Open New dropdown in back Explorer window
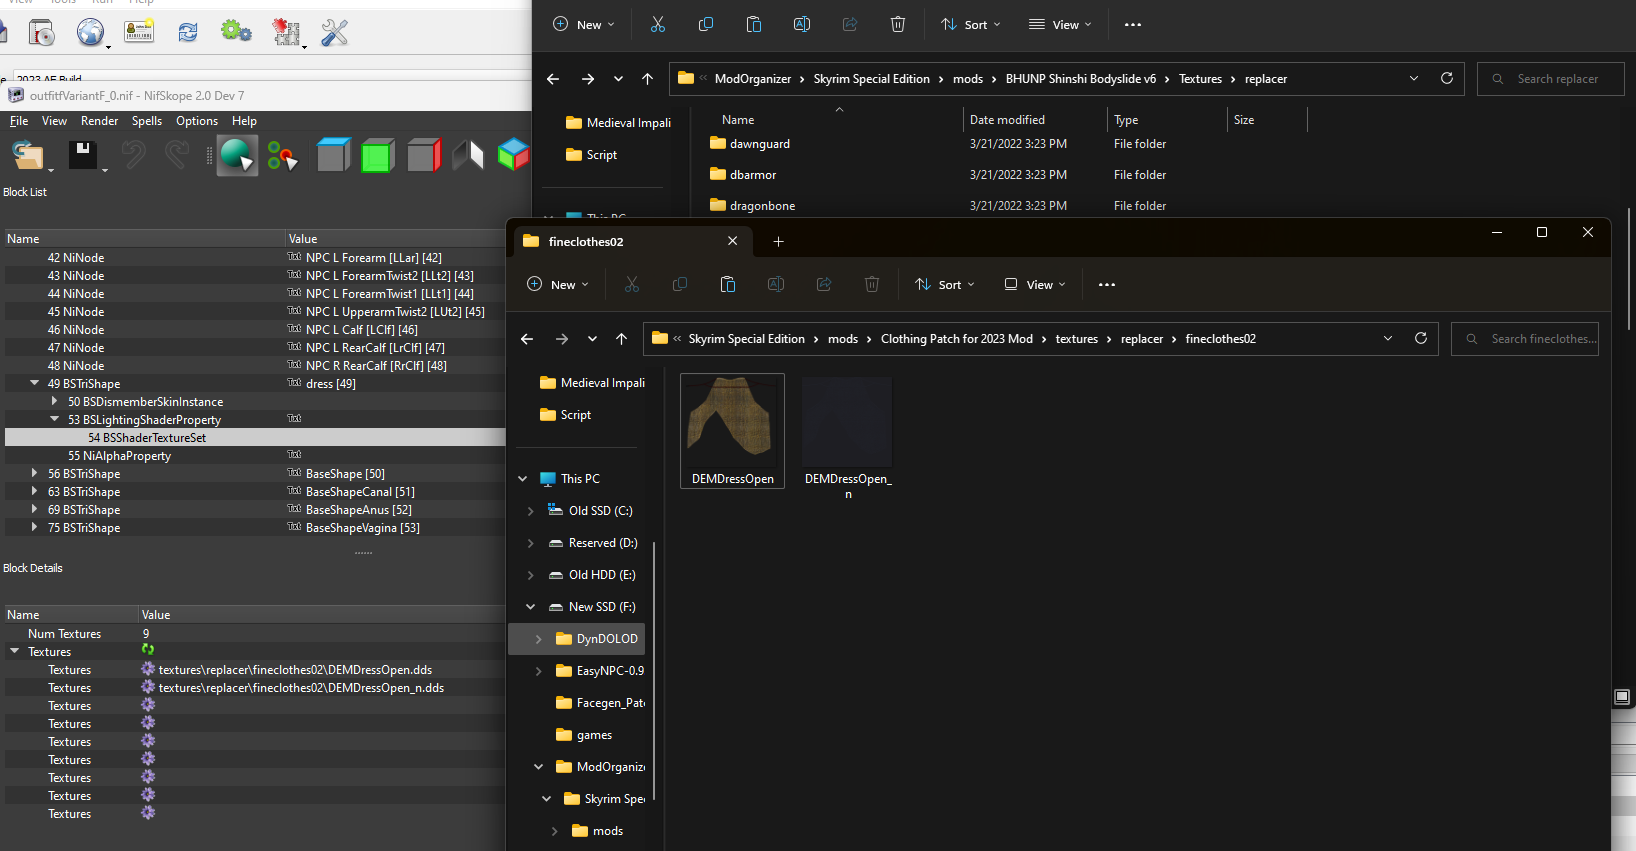The width and height of the screenshot is (1636, 851). point(584,25)
